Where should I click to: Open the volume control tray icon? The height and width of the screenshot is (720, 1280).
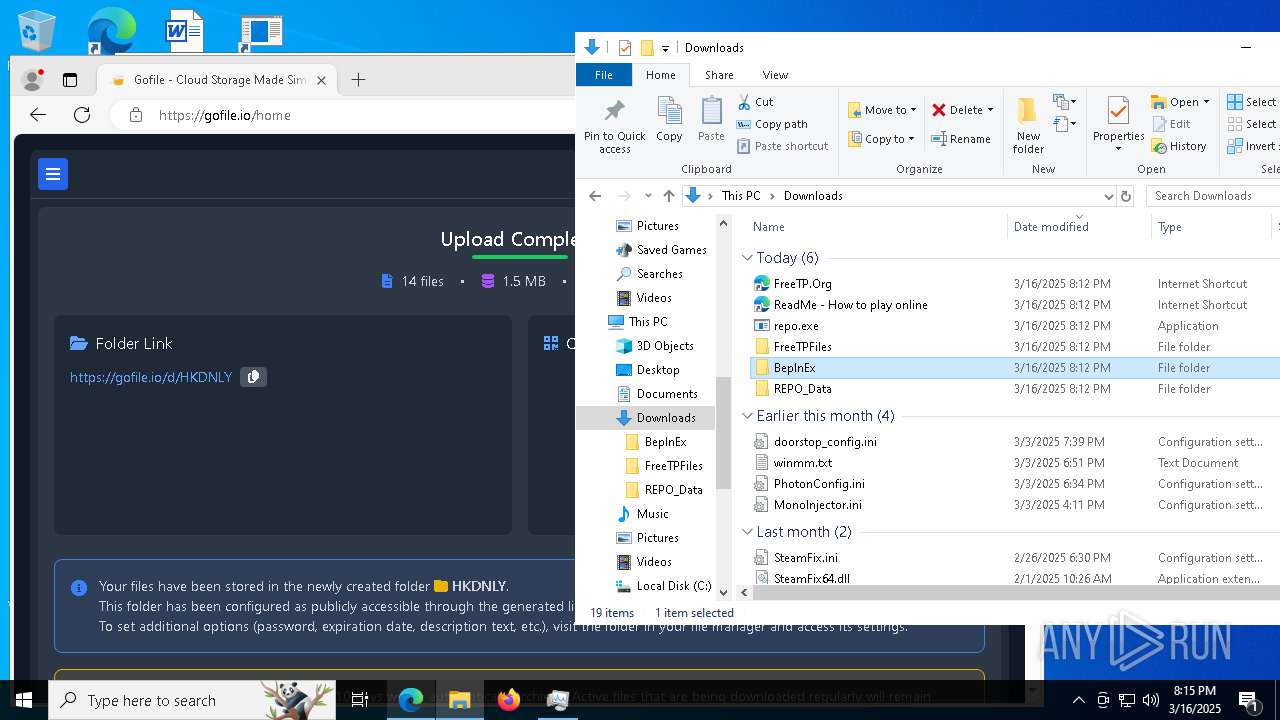(1150, 700)
